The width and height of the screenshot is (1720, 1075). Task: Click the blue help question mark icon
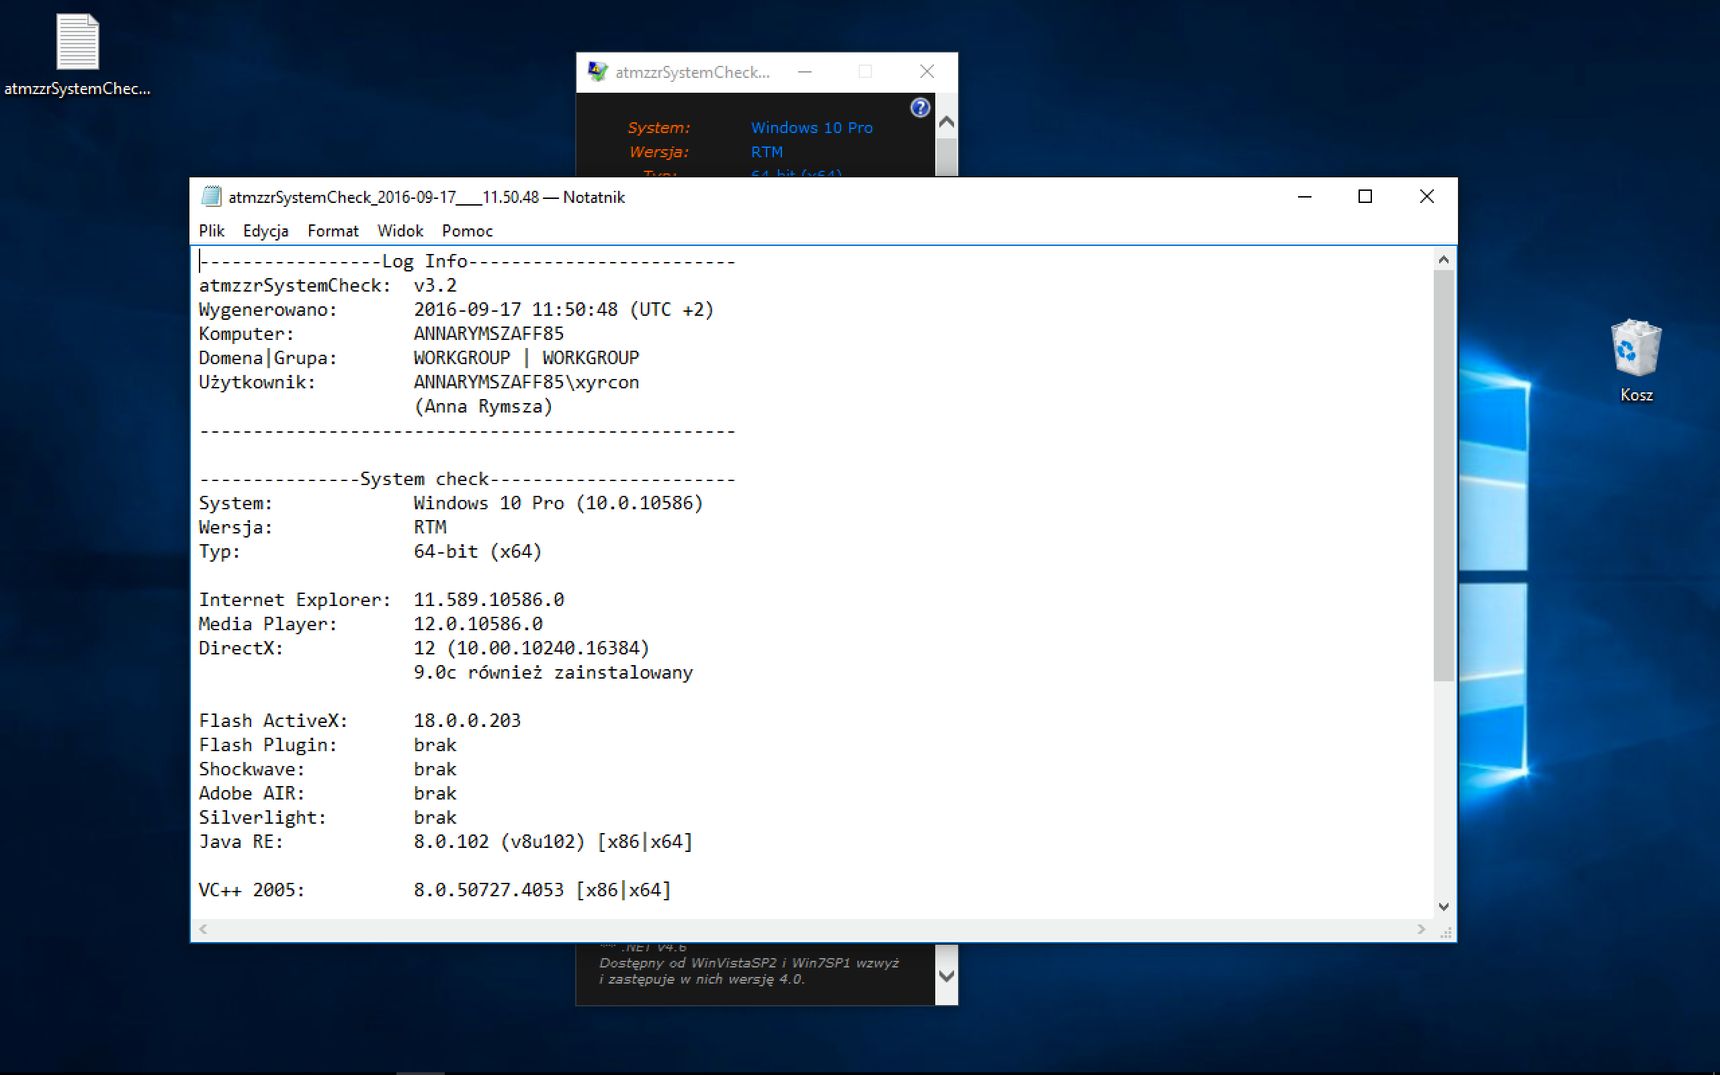tap(920, 108)
